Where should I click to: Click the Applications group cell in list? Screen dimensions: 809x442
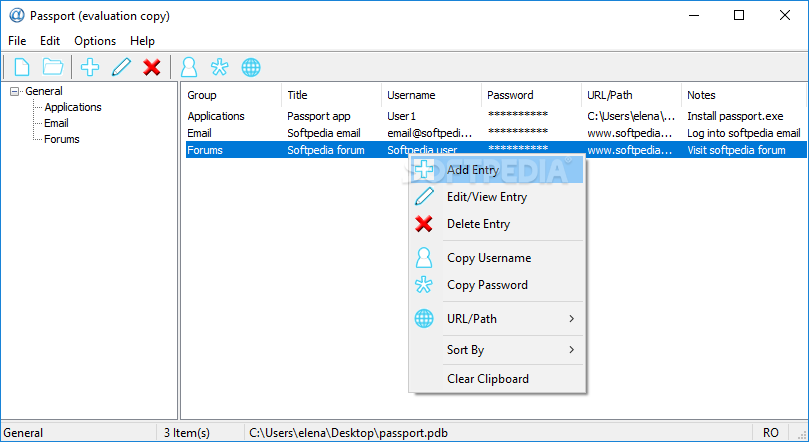click(216, 116)
